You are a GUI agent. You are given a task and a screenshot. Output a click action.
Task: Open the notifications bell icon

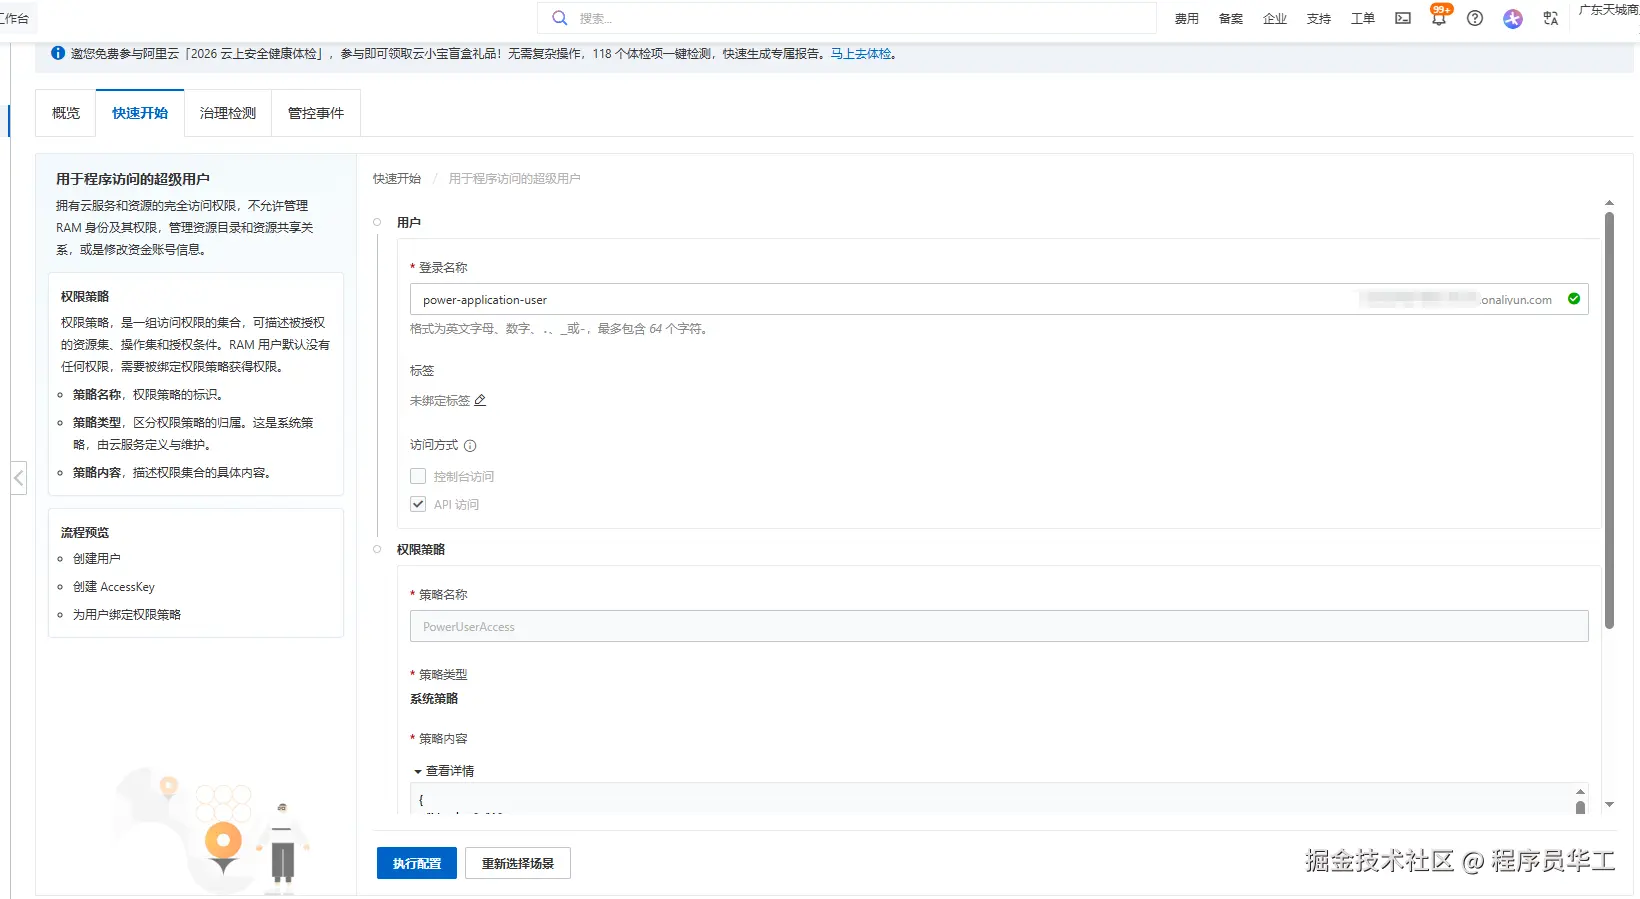1439,18
